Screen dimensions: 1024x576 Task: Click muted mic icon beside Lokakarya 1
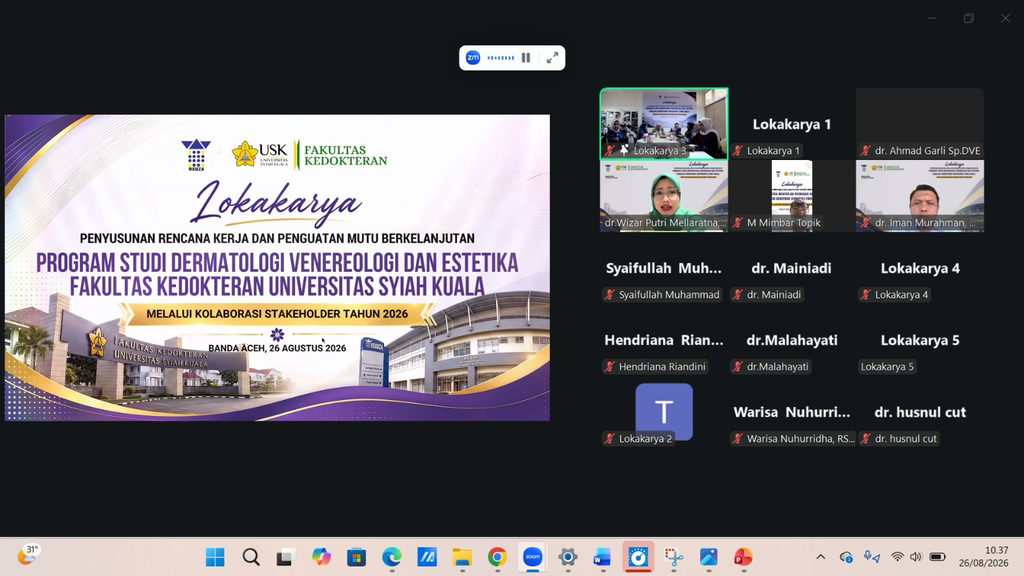point(738,150)
